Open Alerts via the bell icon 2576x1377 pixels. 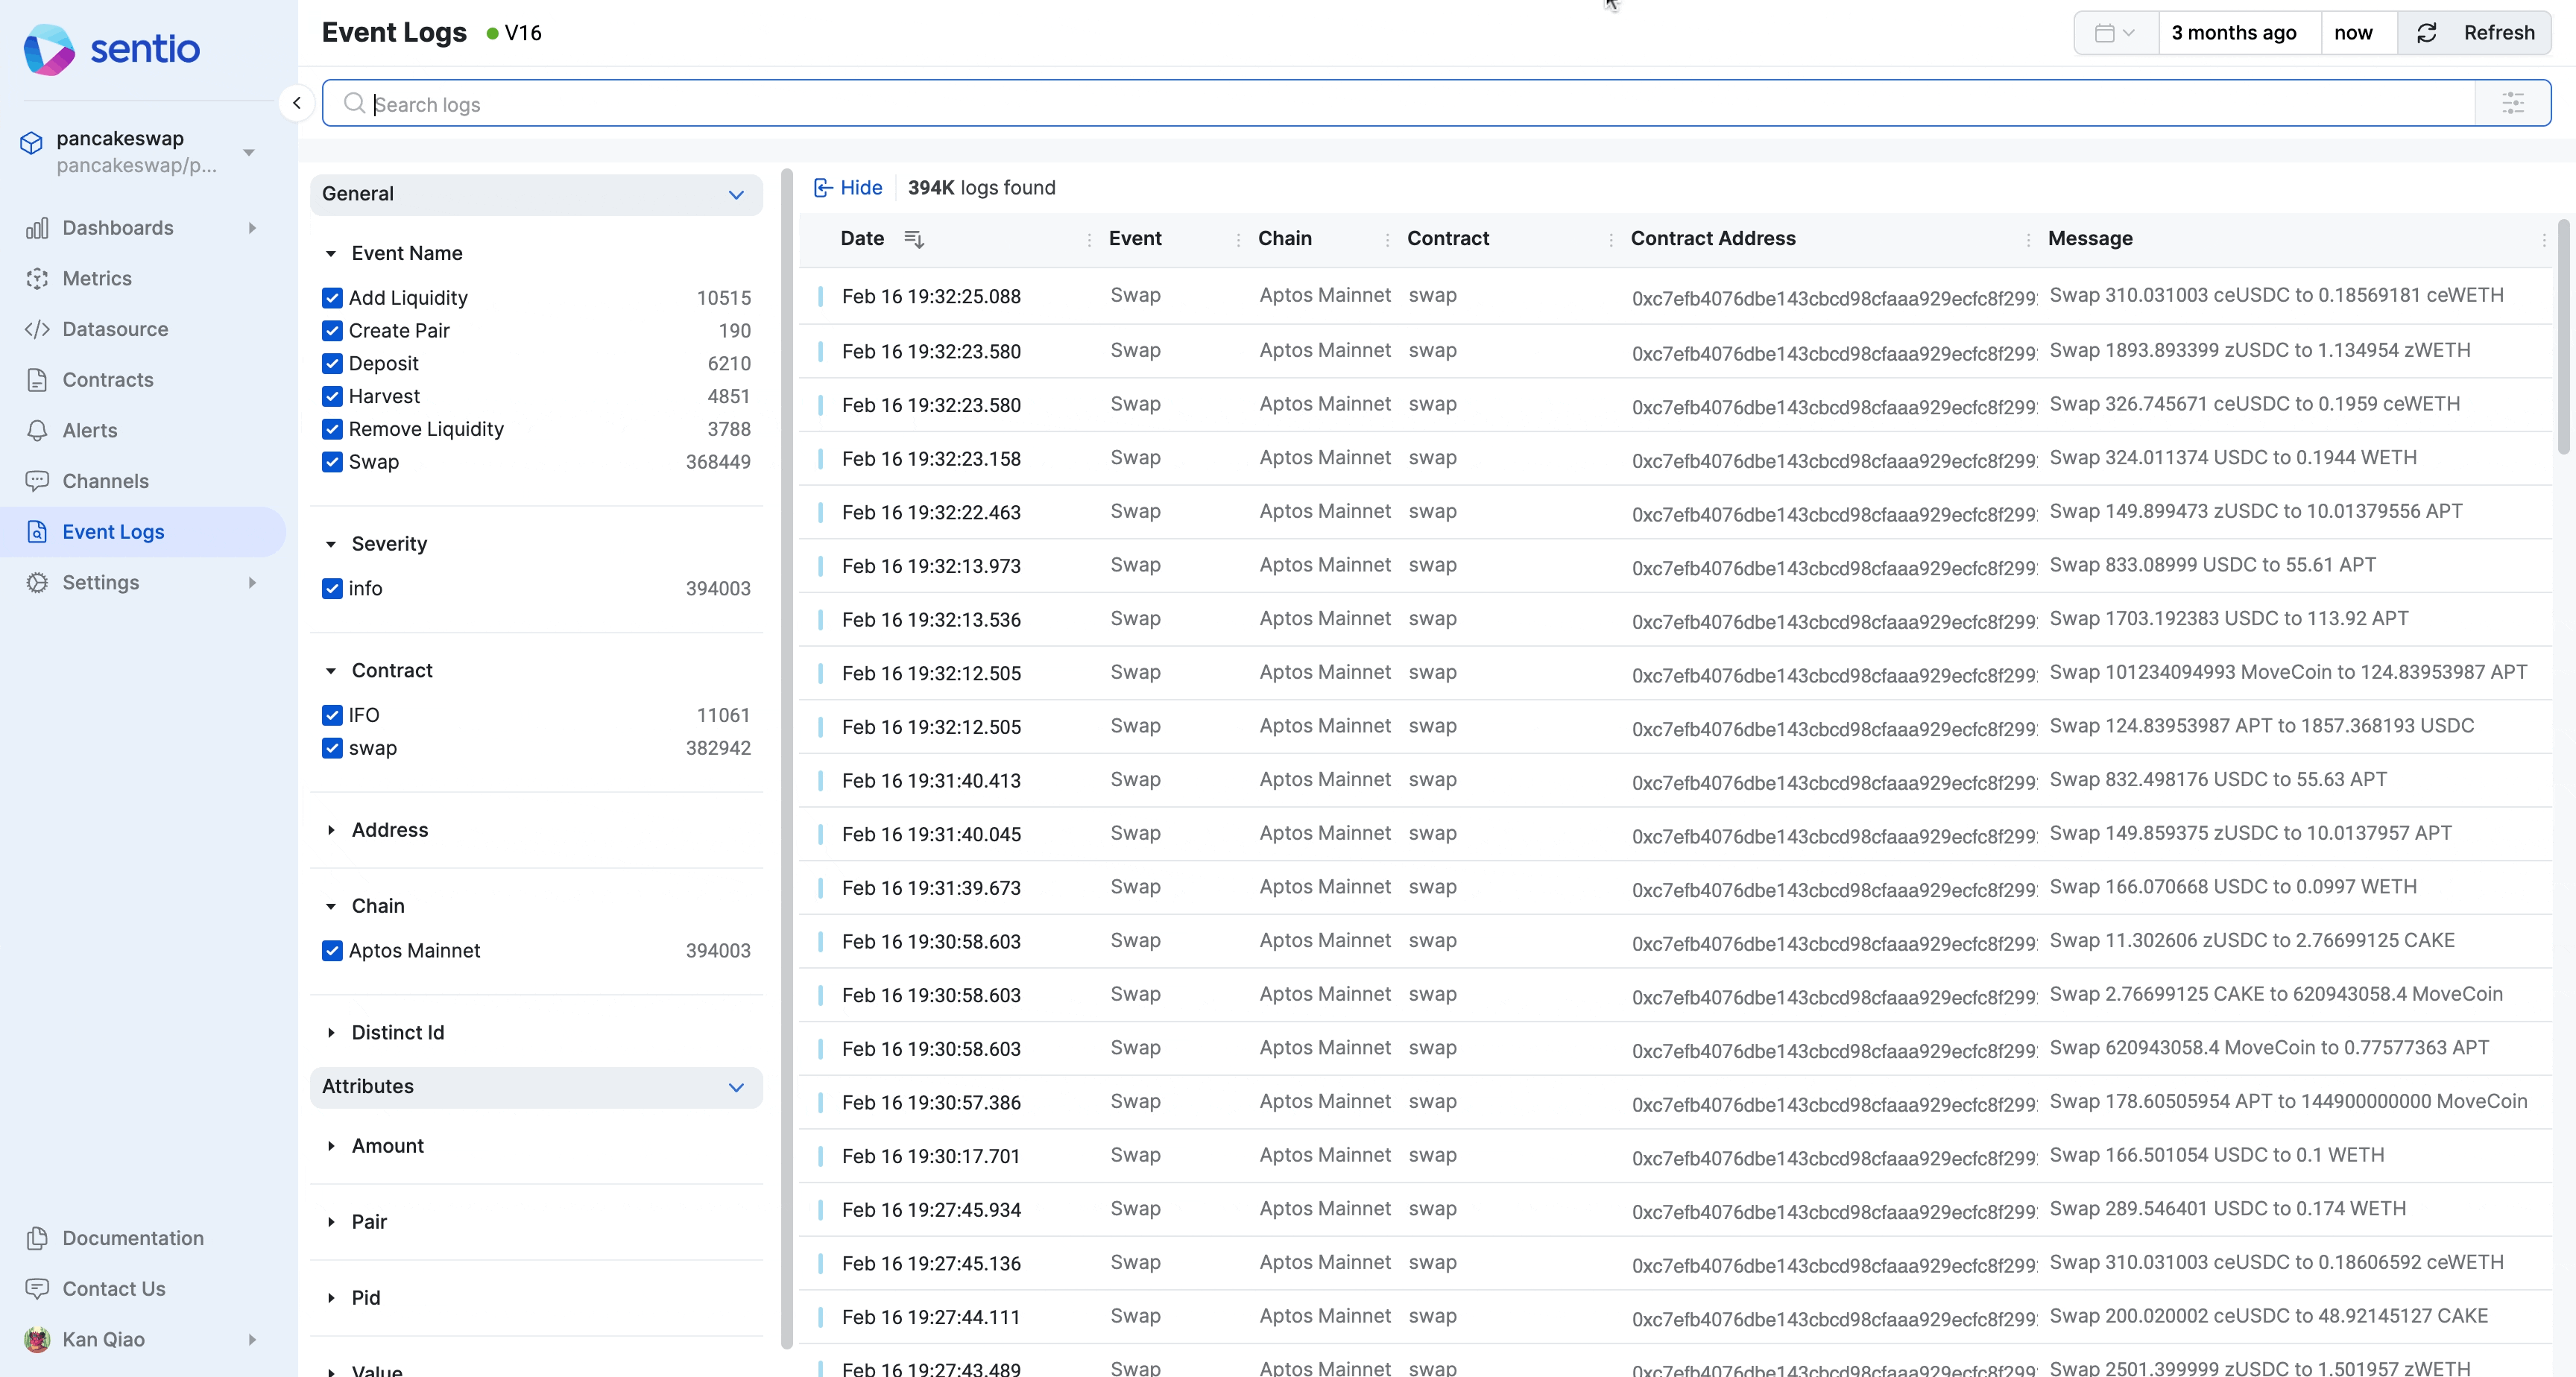coord(37,431)
